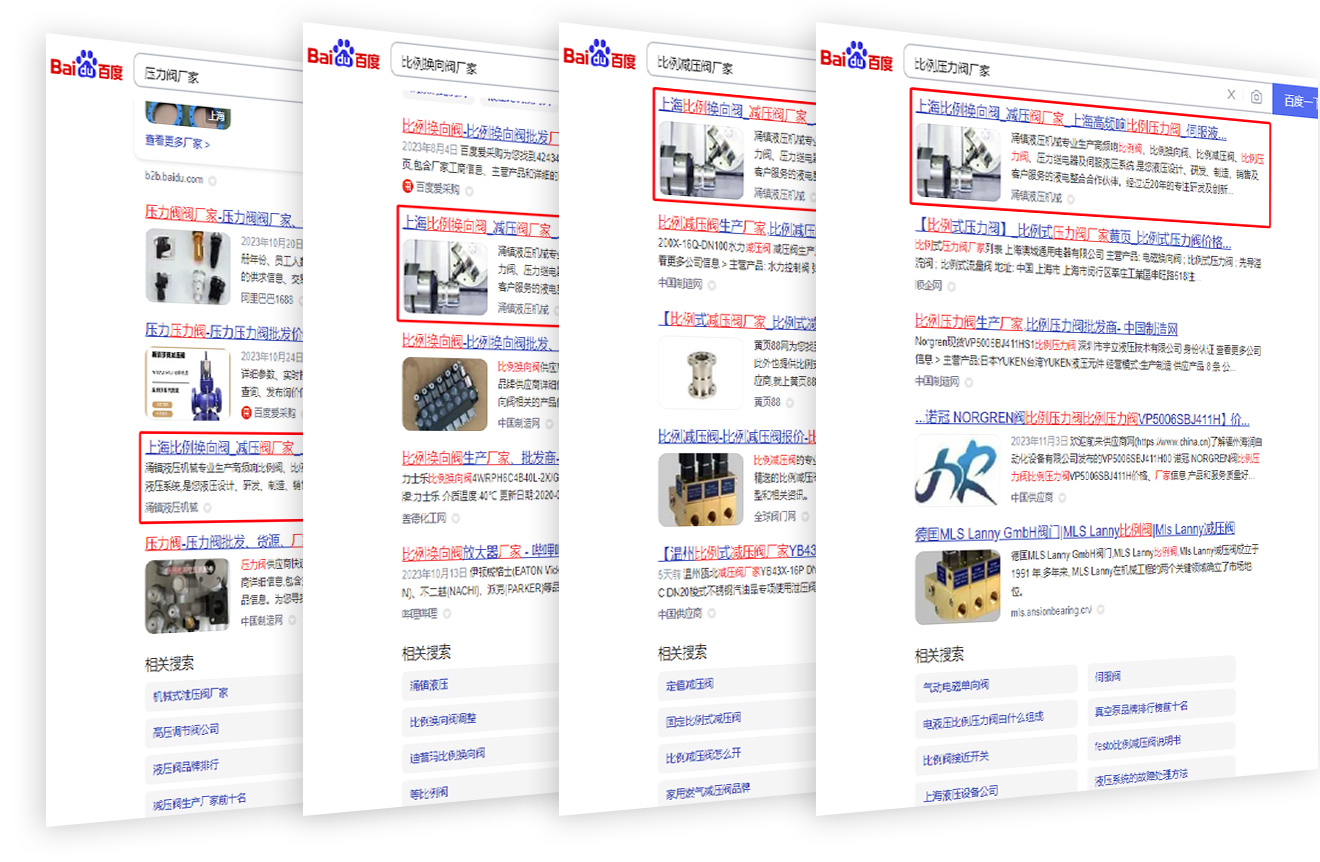Open 比例压力阀生产厂家_比例压力阀批发商-中国制造网 result
The image size is (1320, 862).
click(1046, 326)
